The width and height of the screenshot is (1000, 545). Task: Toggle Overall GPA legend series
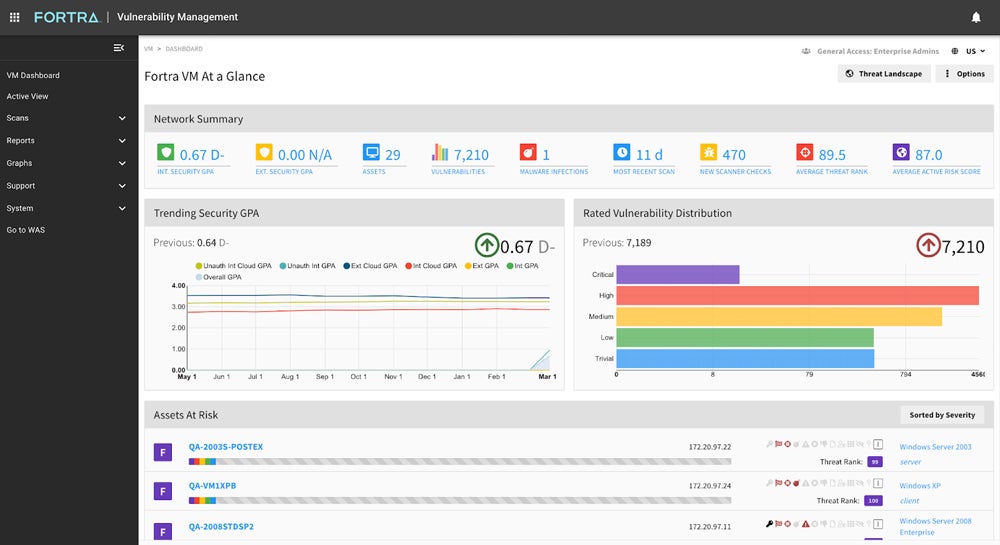click(x=223, y=277)
